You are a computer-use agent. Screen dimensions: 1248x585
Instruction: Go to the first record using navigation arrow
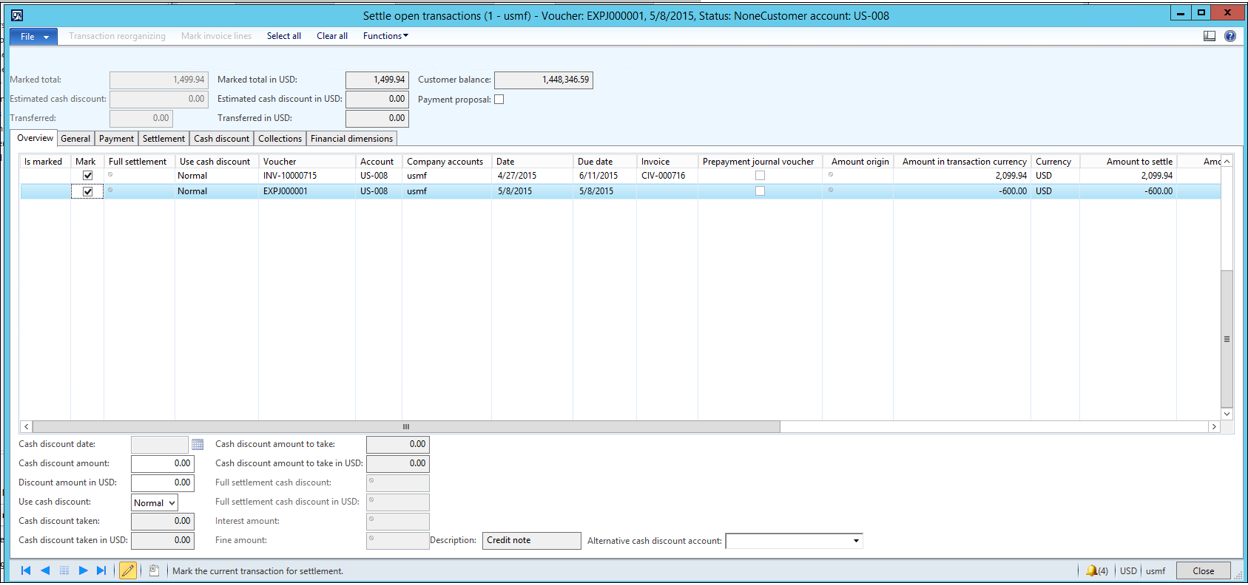pos(26,571)
